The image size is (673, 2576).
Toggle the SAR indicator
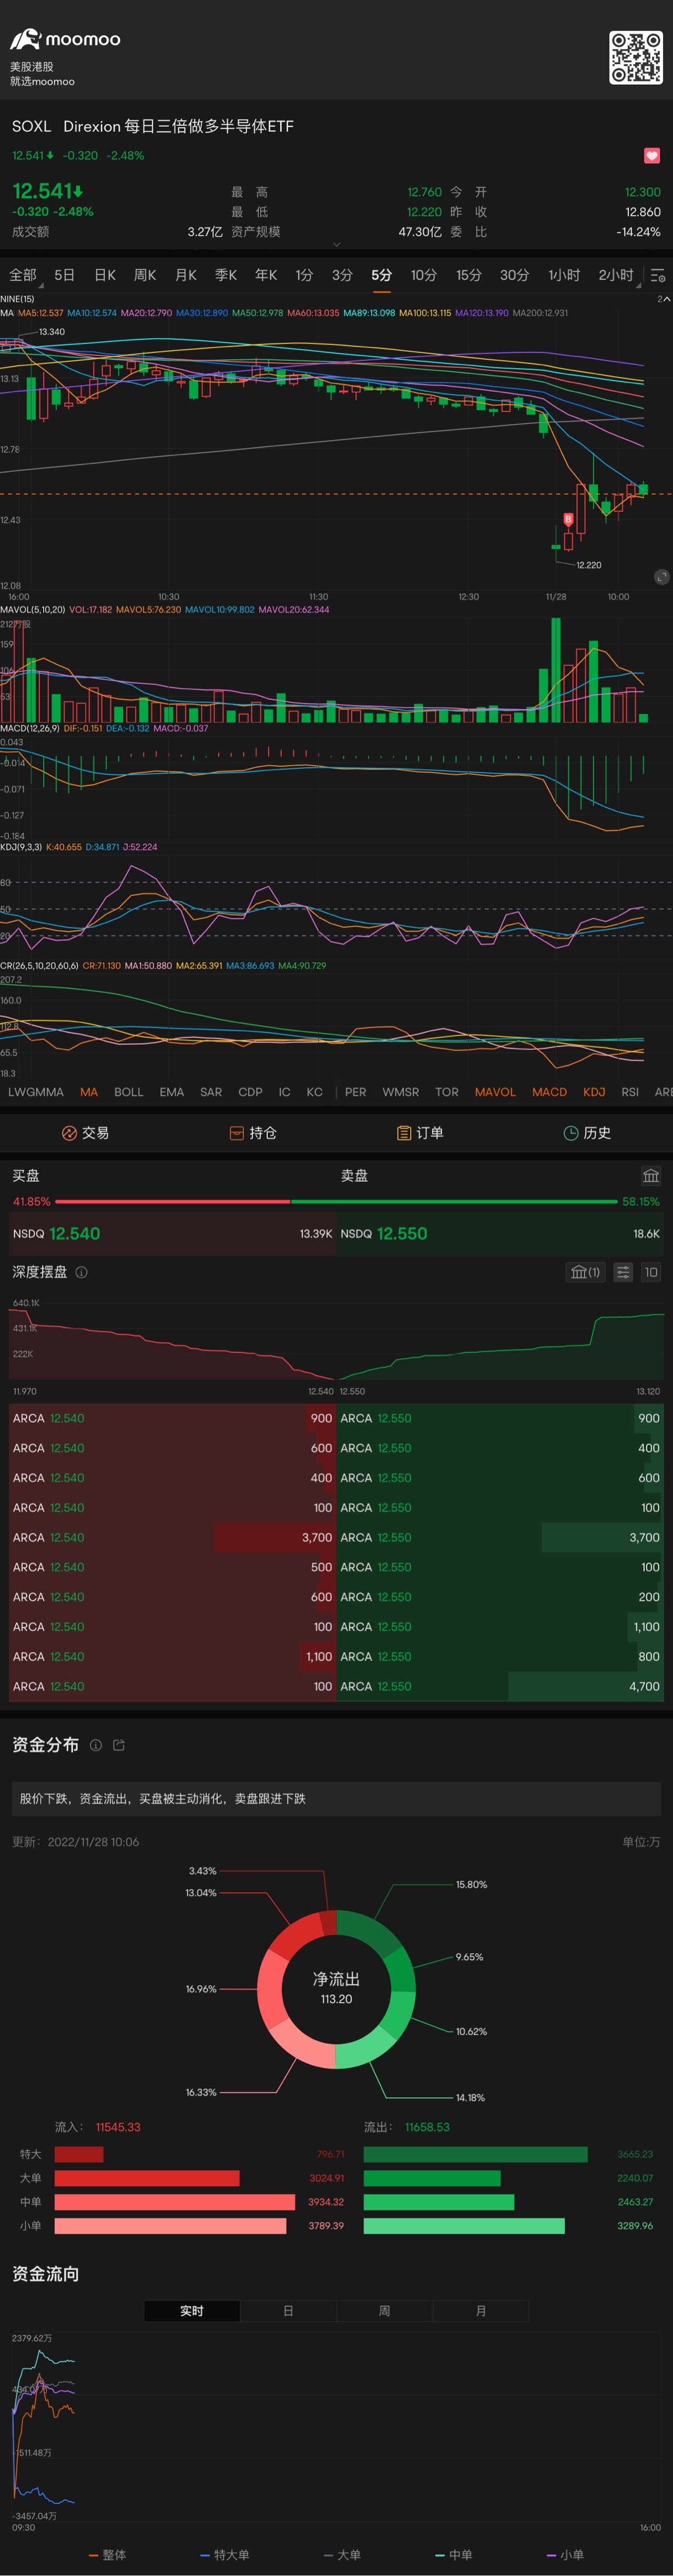coord(211,1092)
